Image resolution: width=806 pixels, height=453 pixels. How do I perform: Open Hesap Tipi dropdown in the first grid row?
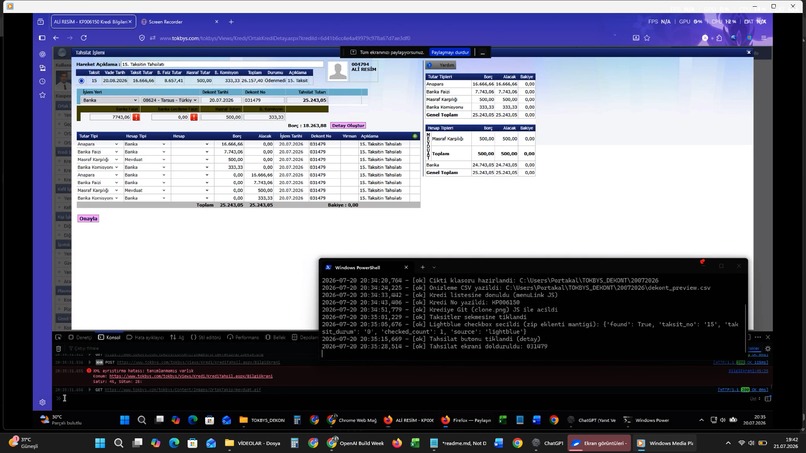pyautogui.click(x=145, y=144)
